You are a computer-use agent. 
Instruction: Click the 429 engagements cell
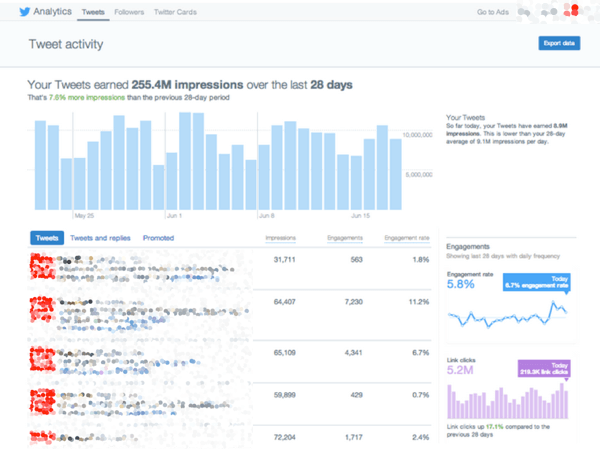(x=357, y=395)
